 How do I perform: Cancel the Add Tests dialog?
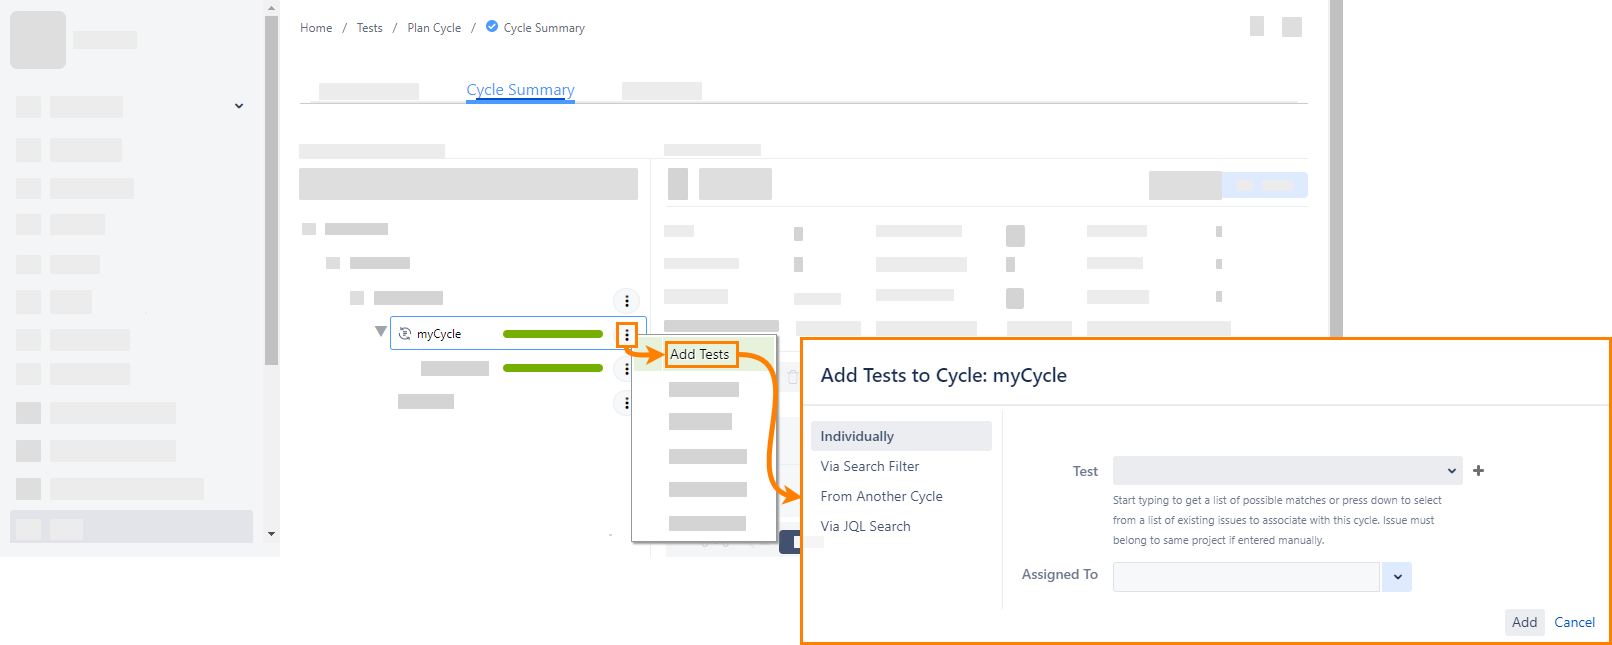(1575, 622)
